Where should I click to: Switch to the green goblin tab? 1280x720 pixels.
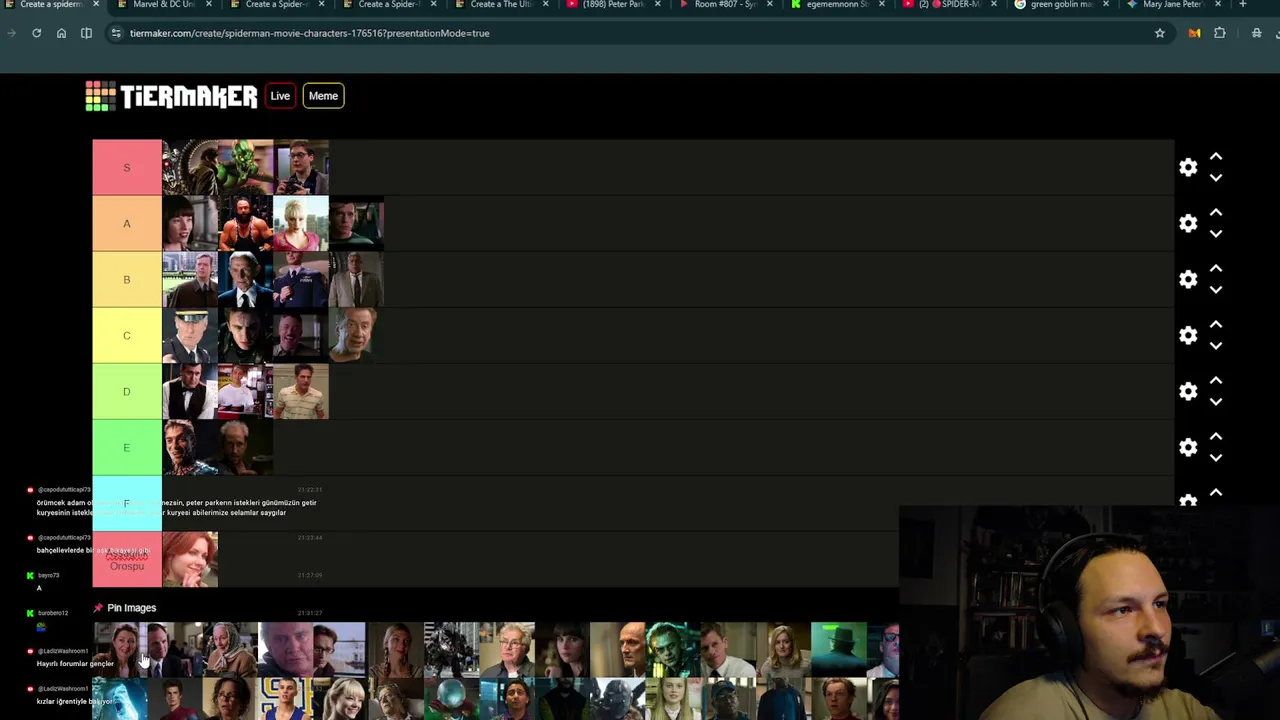(x=1060, y=5)
